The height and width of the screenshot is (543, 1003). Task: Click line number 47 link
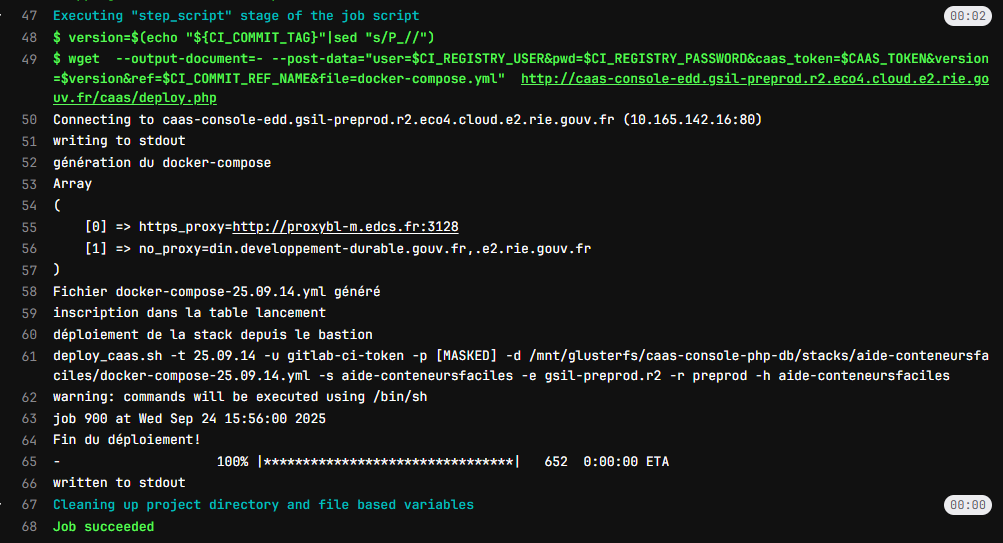click(x=29, y=16)
